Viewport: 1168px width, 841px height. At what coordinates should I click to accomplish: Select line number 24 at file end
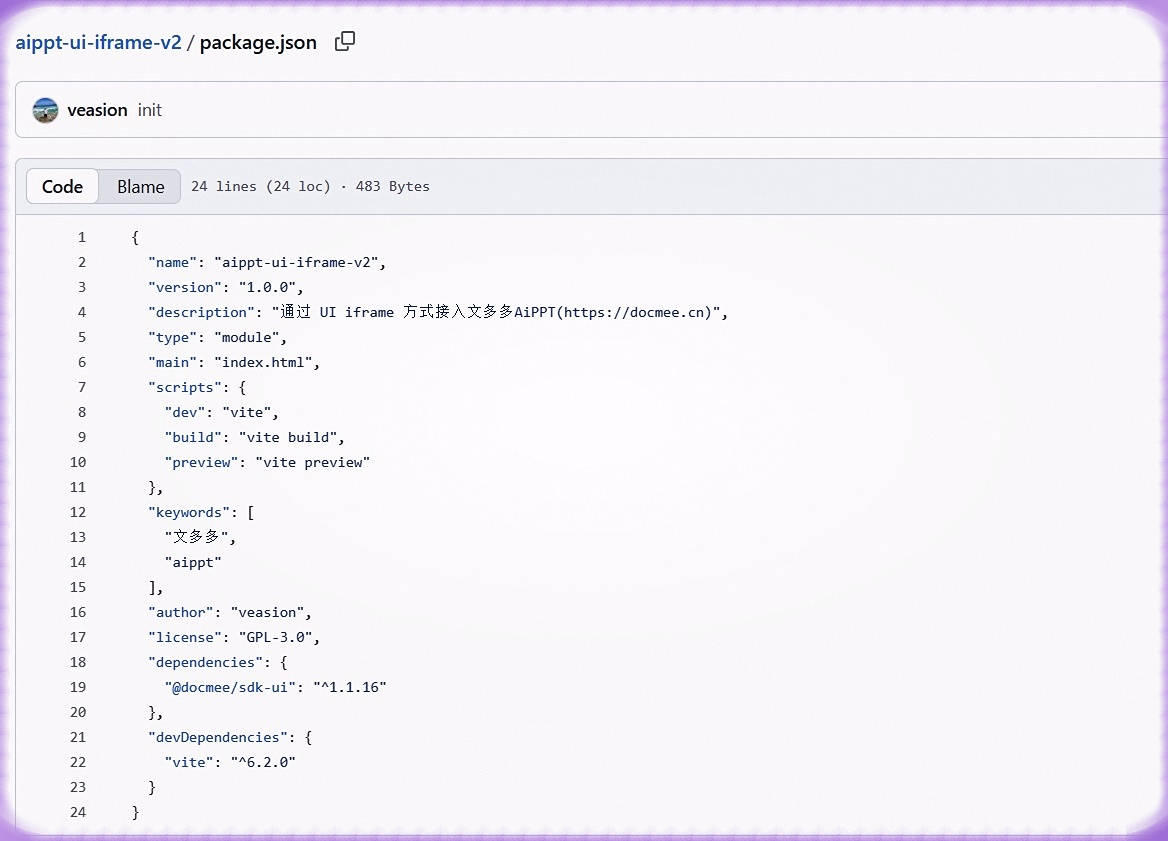pyautogui.click(x=78, y=813)
